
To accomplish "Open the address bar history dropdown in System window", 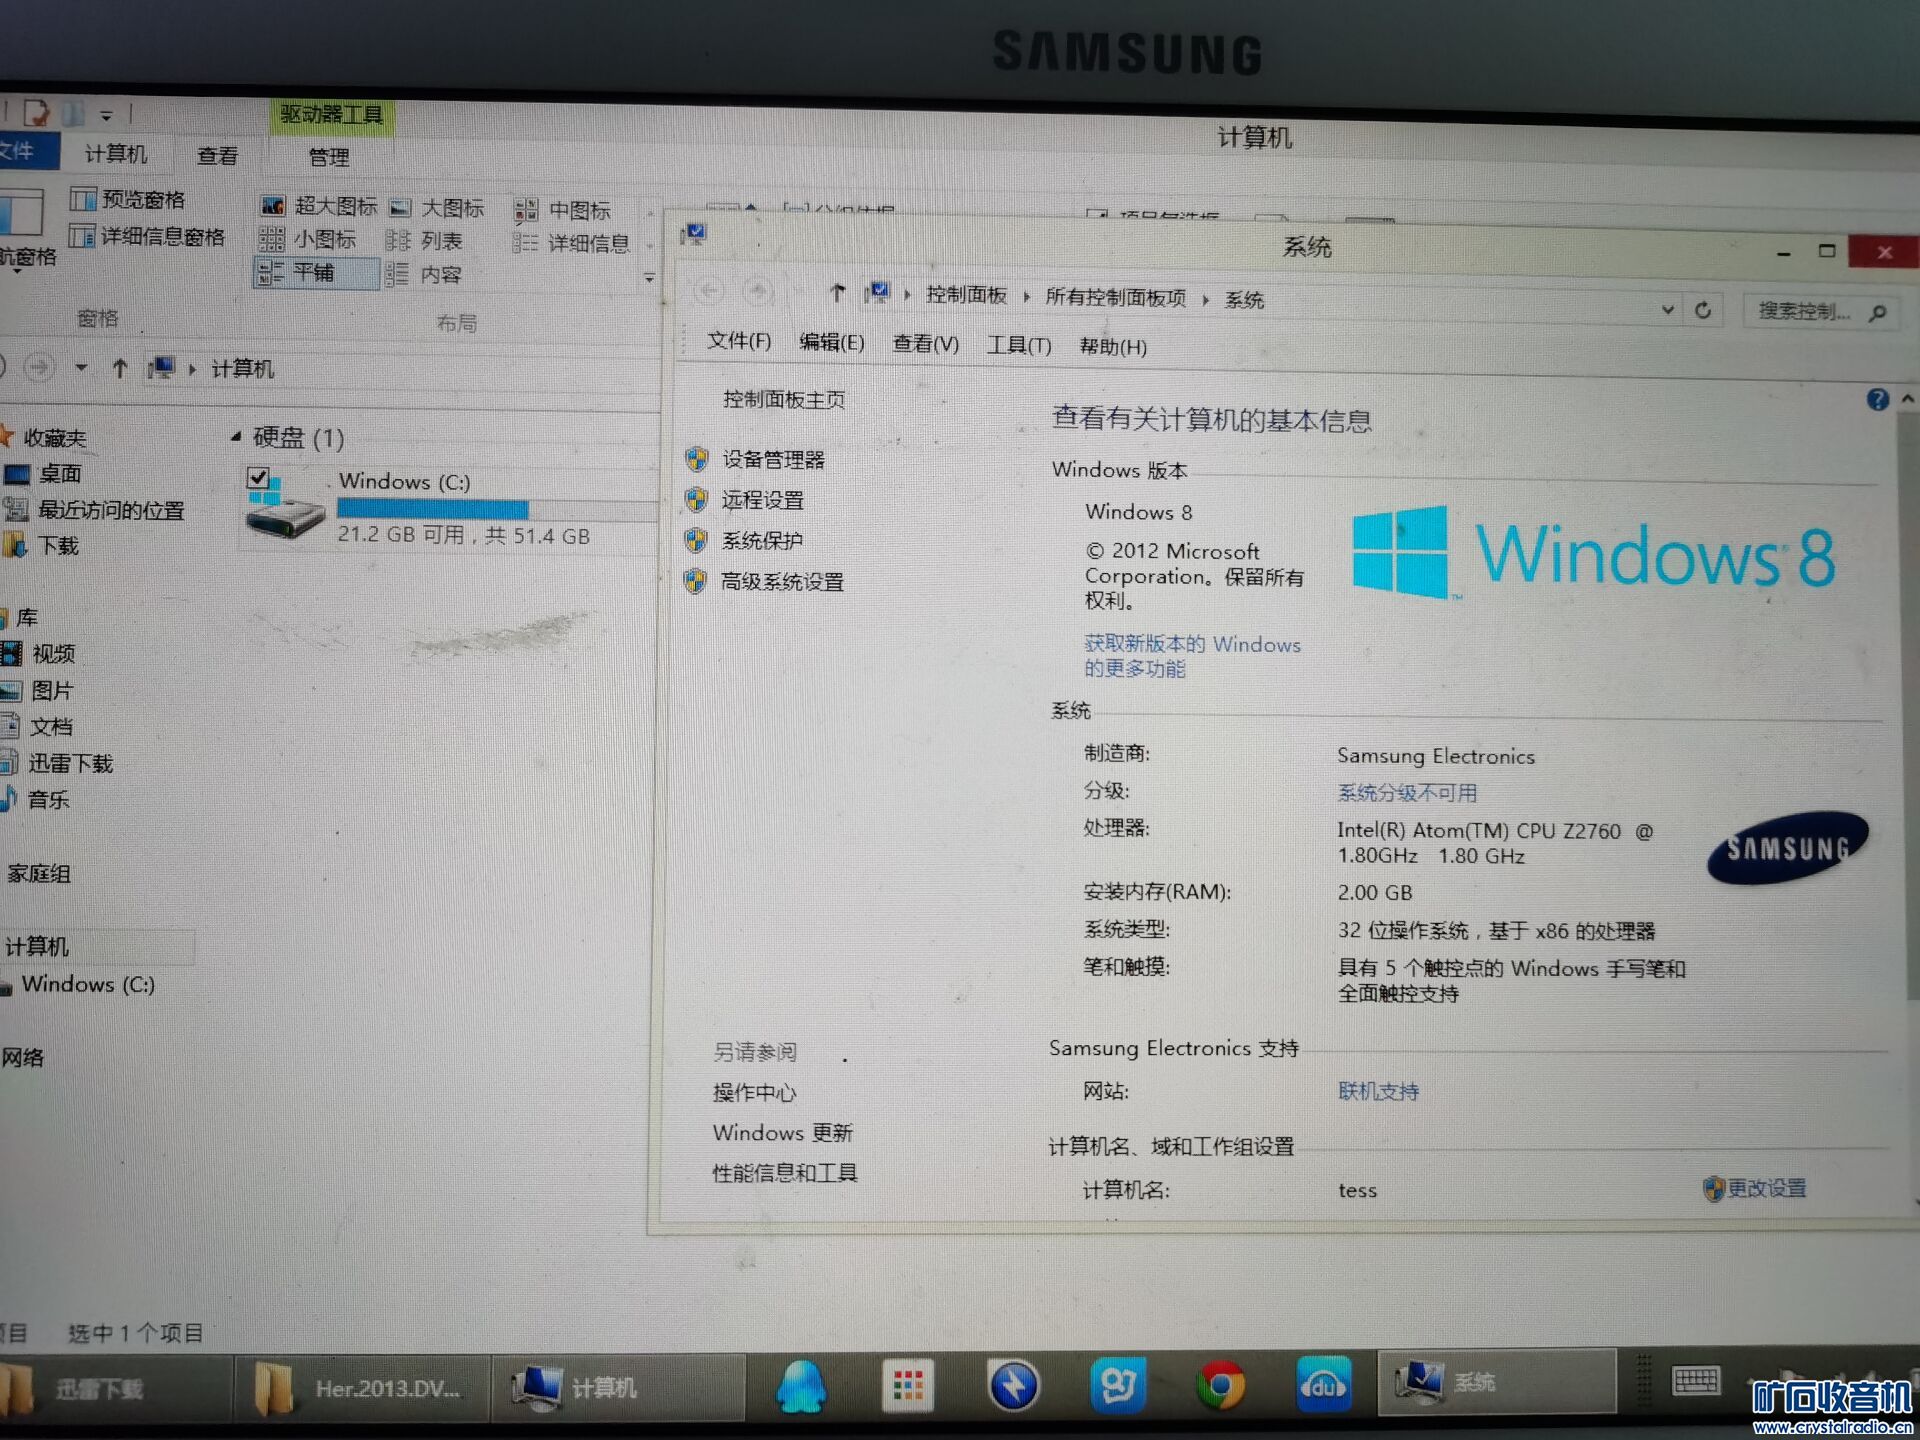I will pyautogui.click(x=1667, y=309).
